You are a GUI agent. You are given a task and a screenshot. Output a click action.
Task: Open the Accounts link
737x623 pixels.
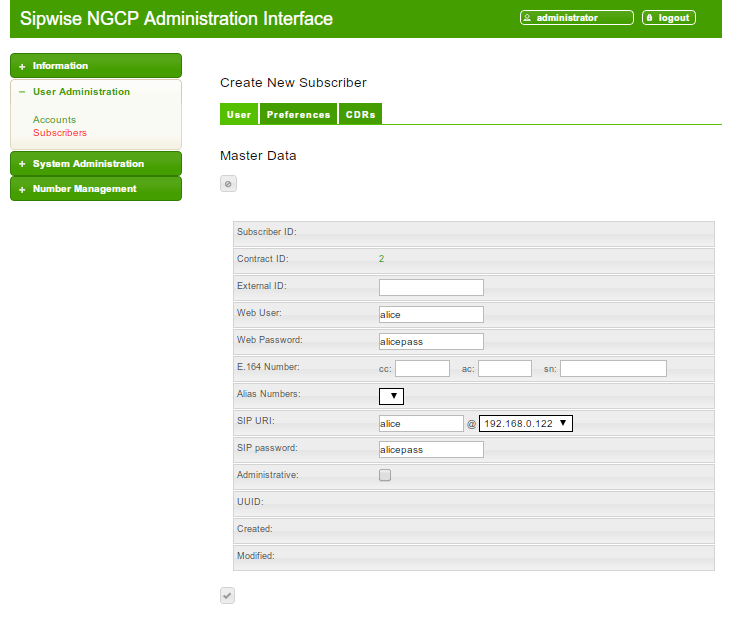[x=54, y=119]
